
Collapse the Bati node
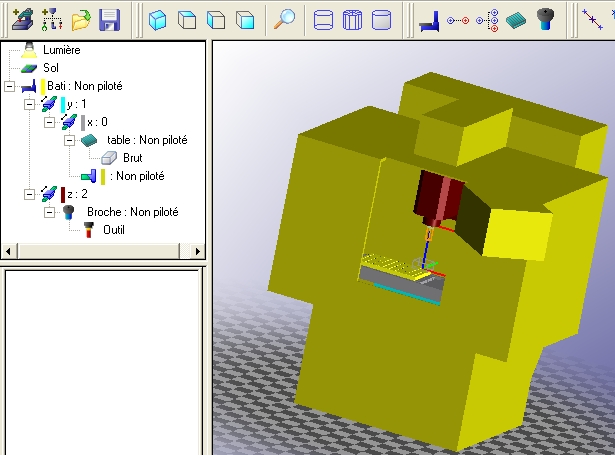click(x=9, y=86)
